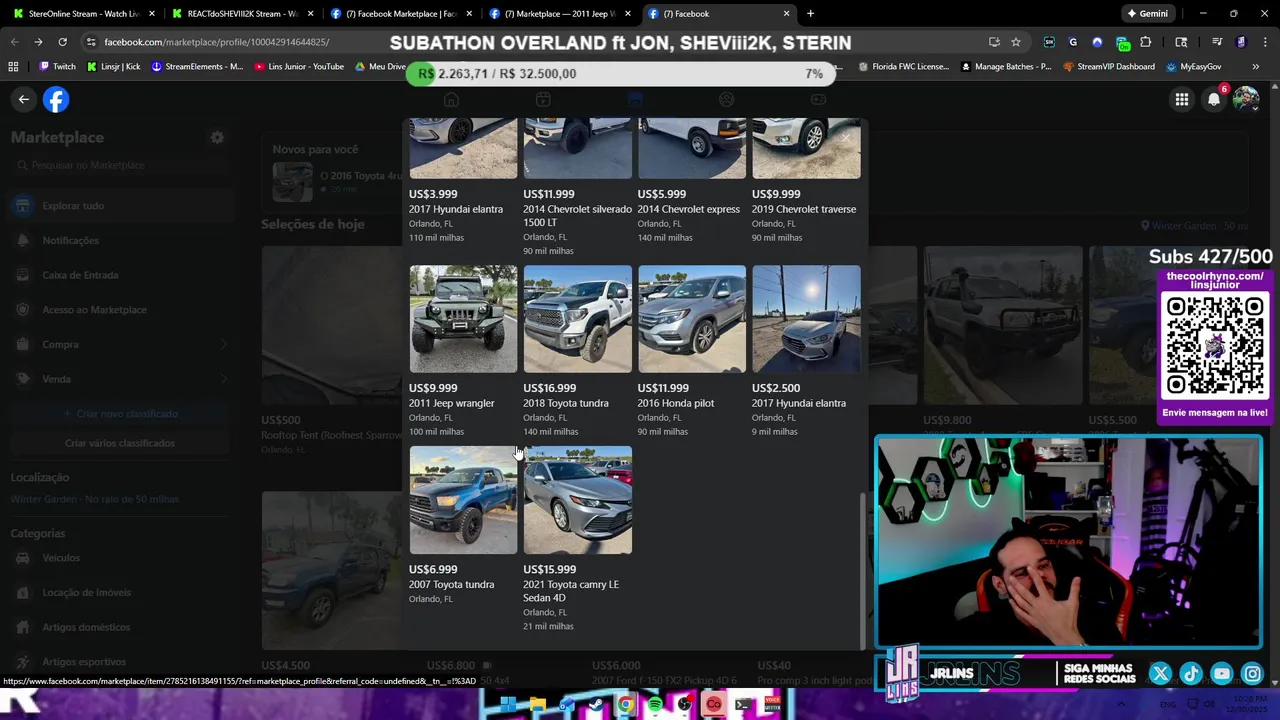Close the active (7) Facebook tab
This screenshot has width=1280, height=720.
(x=786, y=13)
